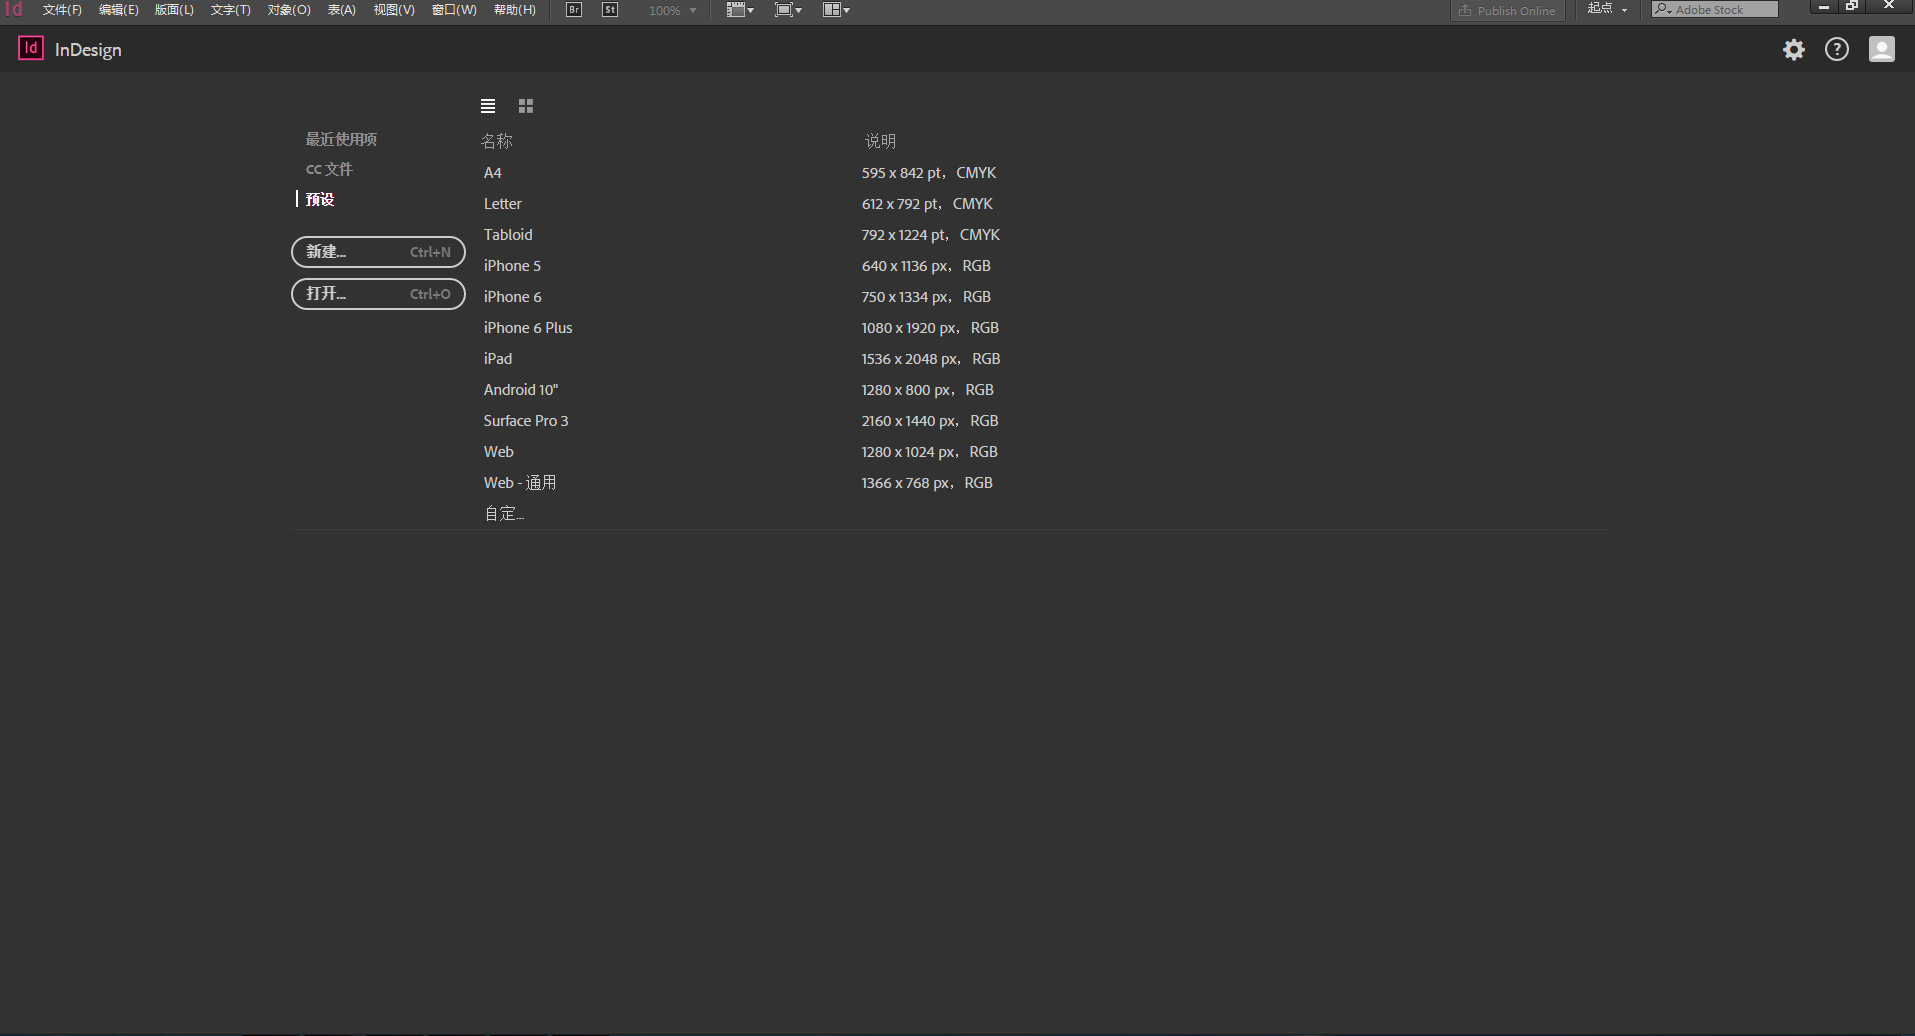The width and height of the screenshot is (1915, 1036).
Task: Choose the Web preset
Action: pos(499,452)
